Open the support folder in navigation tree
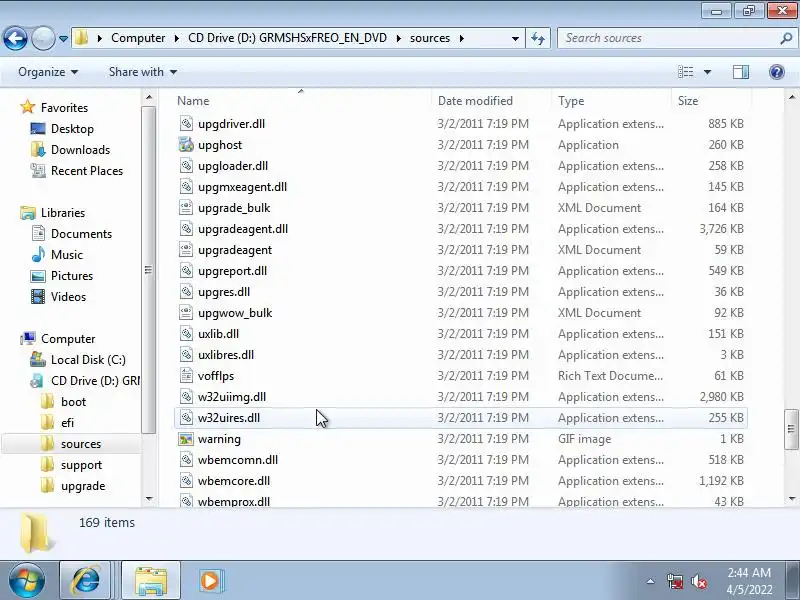800x600 pixels. coord(81,465)
